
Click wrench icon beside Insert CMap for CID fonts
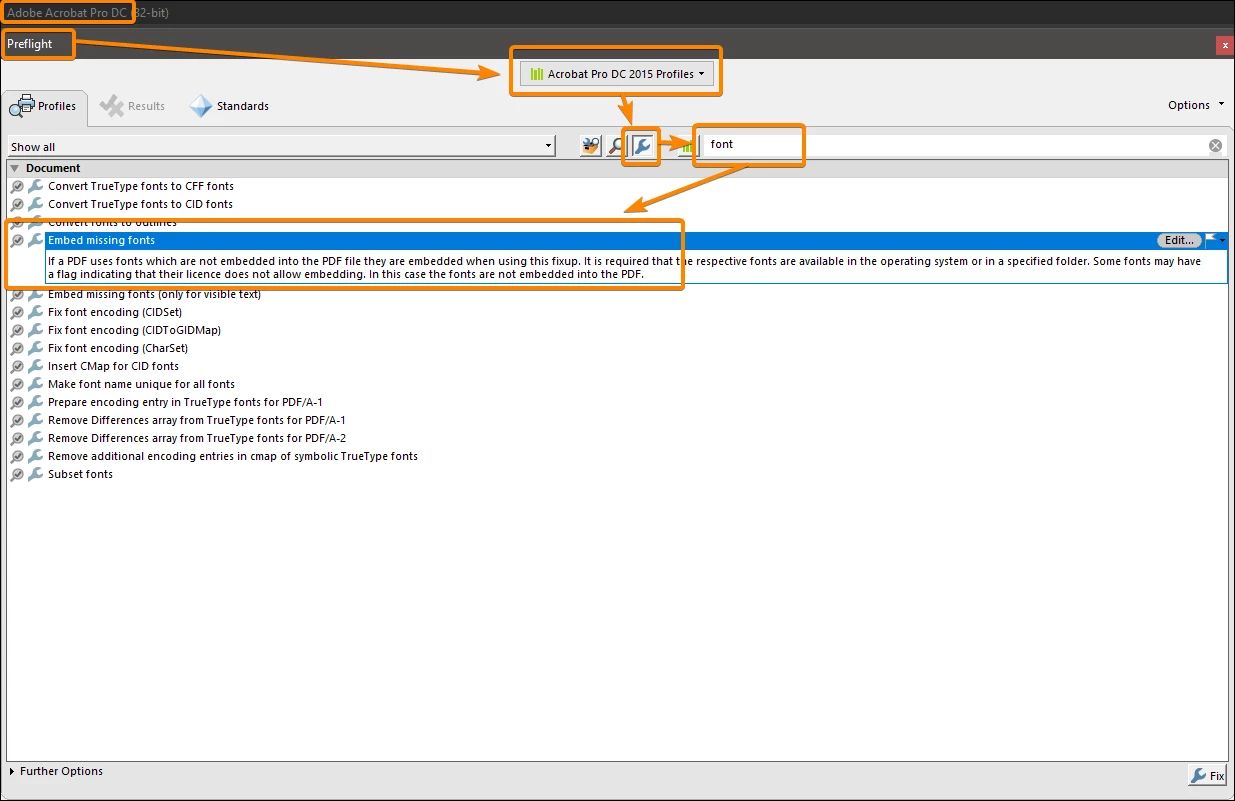pos(35,366)
